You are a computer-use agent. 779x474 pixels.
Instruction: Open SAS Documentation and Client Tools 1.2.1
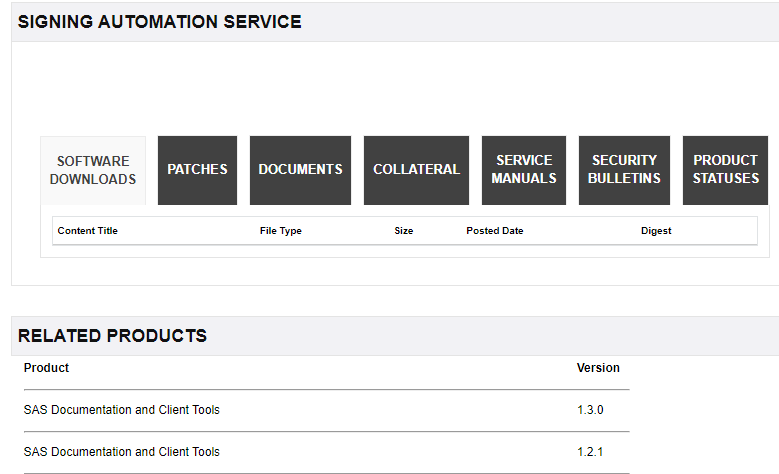122,452
